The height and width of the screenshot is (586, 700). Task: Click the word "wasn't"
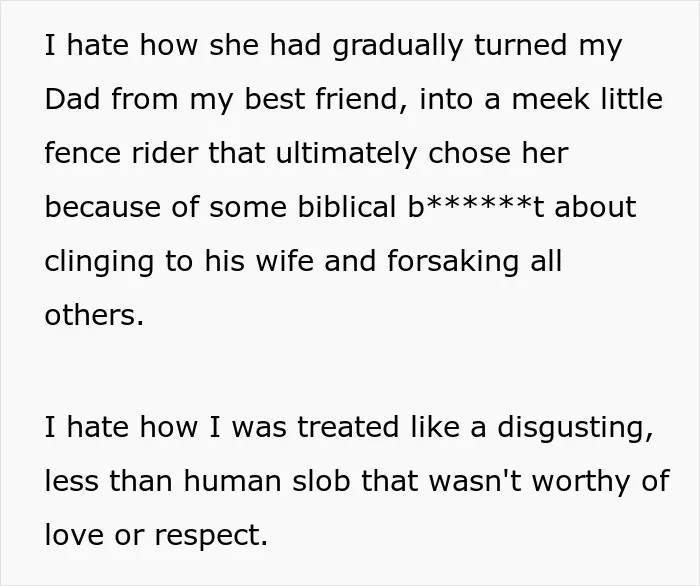click(x=475, y=481)
